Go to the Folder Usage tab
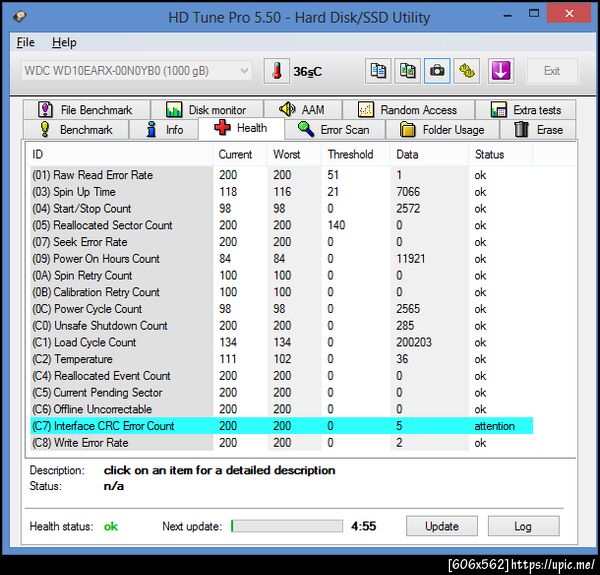Screen dimensions: 600x575 coord(443,130)
